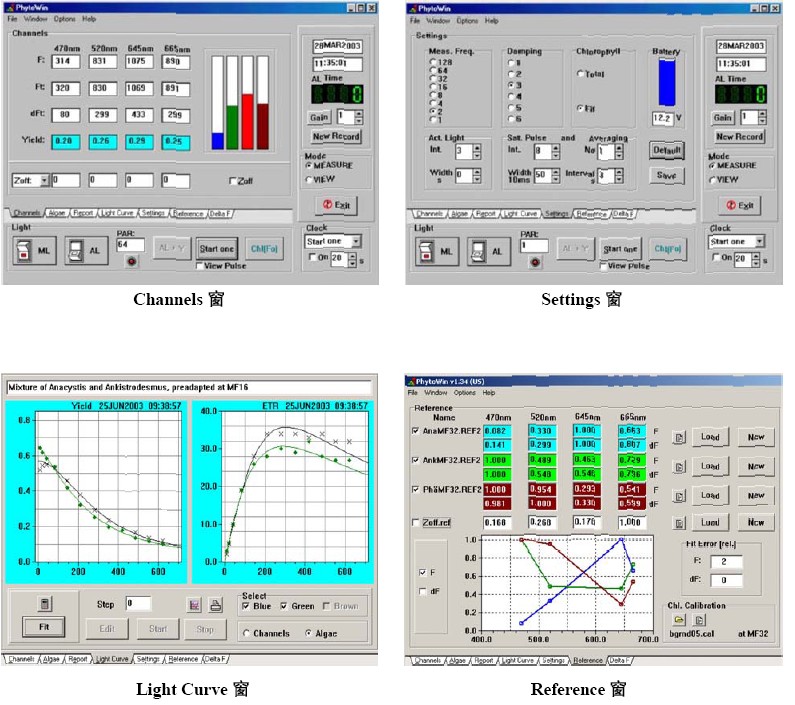The height and width of the screenshot is (705, 795).
Task: Click the chart icon left of print icon
Action: point(195,604)
